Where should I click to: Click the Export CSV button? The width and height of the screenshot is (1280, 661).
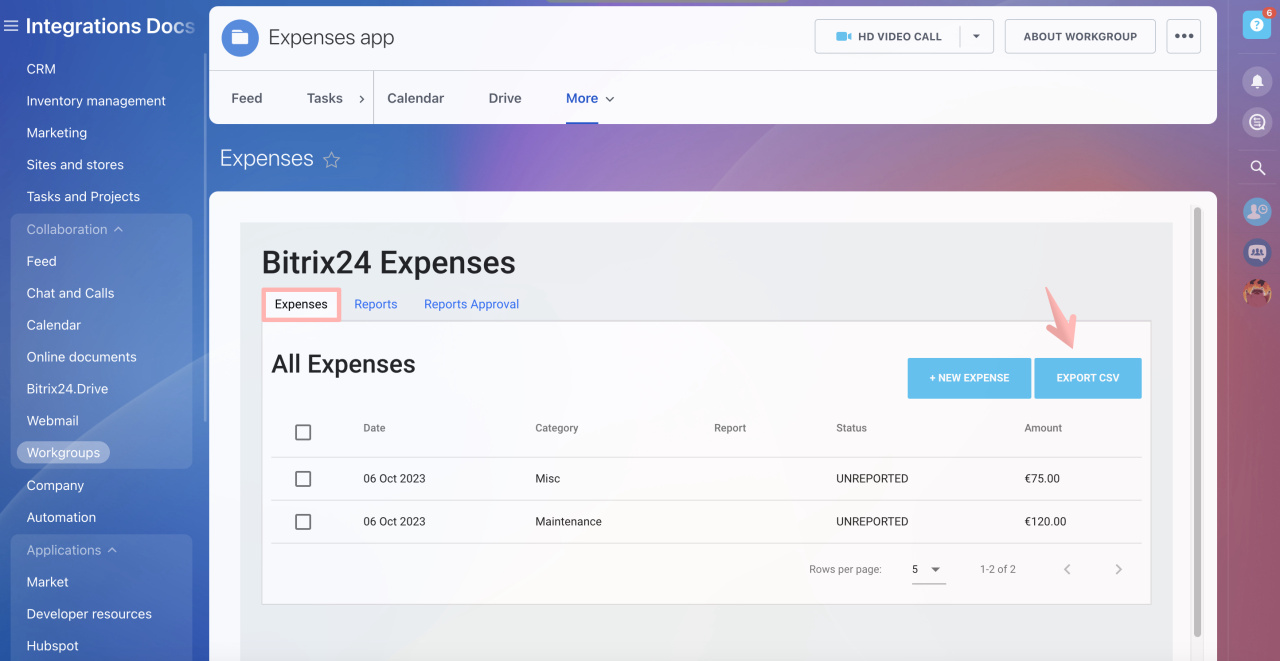pyautogui.click(x=1088, y=378)
